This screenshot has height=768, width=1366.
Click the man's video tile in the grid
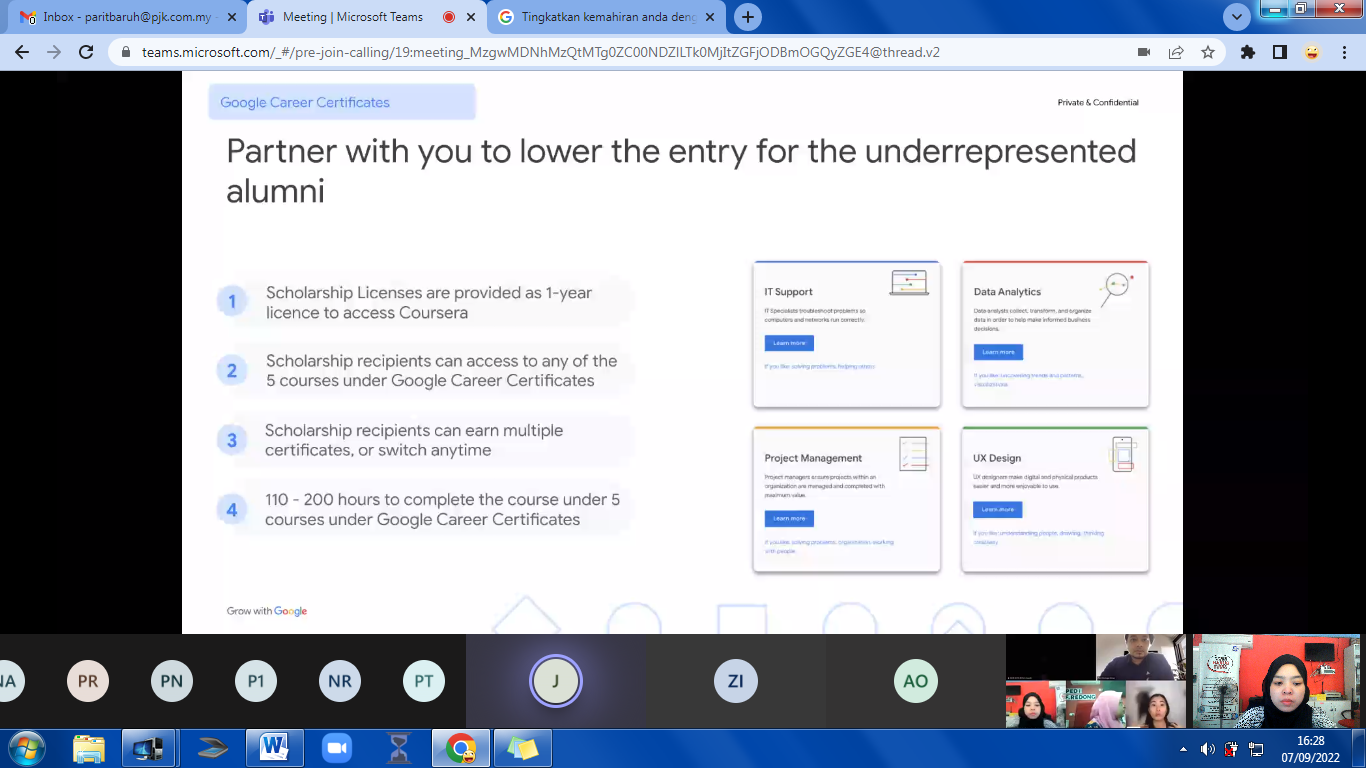(1140, 657)
